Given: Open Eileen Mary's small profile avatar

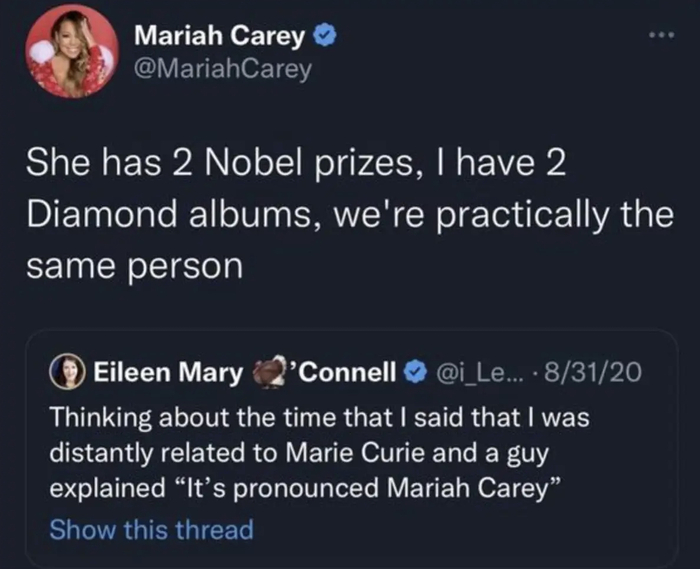Looking at the screenshot, I should pyautogui.click(x=66, y=375).
